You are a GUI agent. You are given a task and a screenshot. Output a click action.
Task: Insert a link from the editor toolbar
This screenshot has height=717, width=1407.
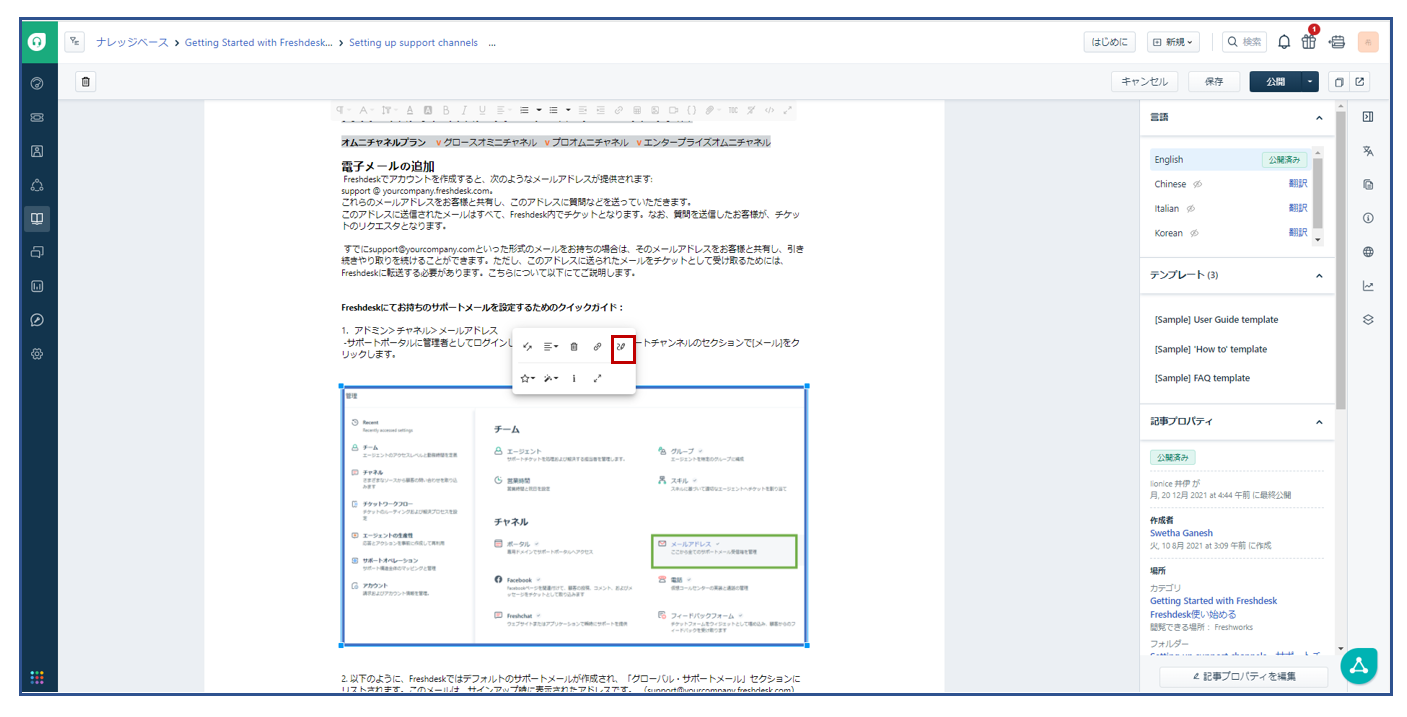click(619, 110)
